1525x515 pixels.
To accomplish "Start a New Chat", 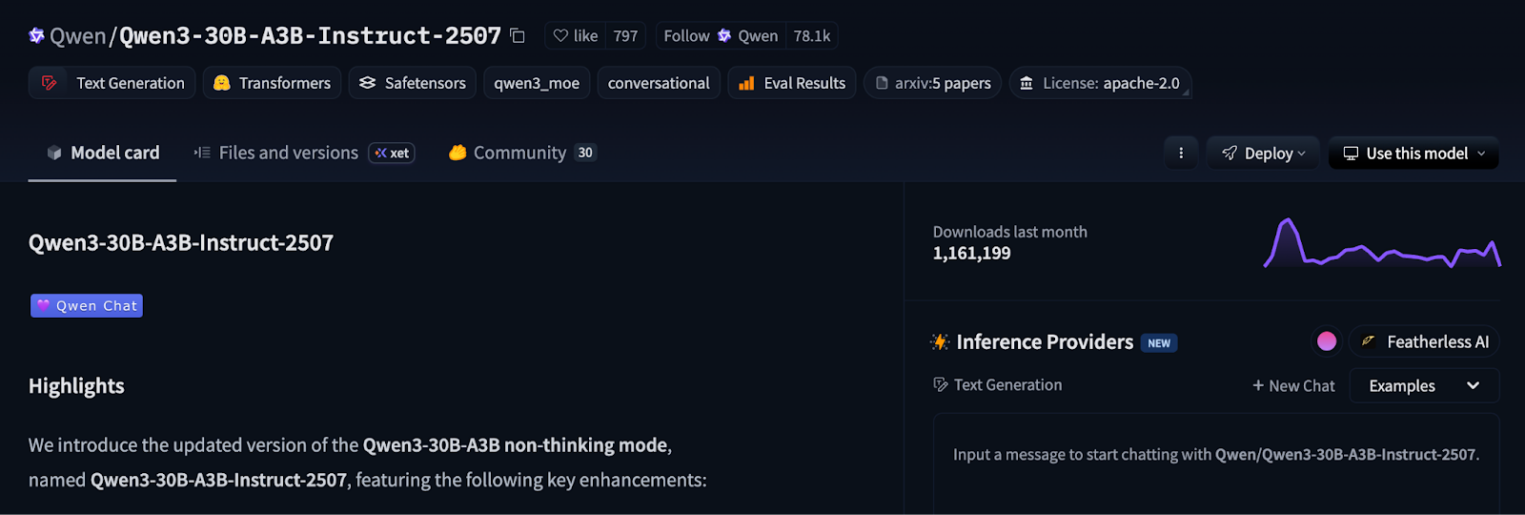I will coord(1293,386).
